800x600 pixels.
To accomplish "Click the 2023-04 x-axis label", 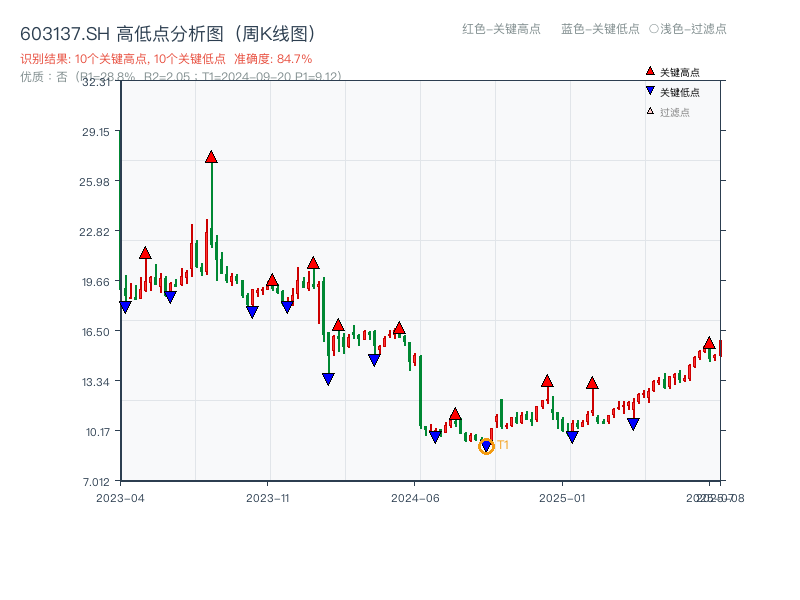I will (120, 498).
